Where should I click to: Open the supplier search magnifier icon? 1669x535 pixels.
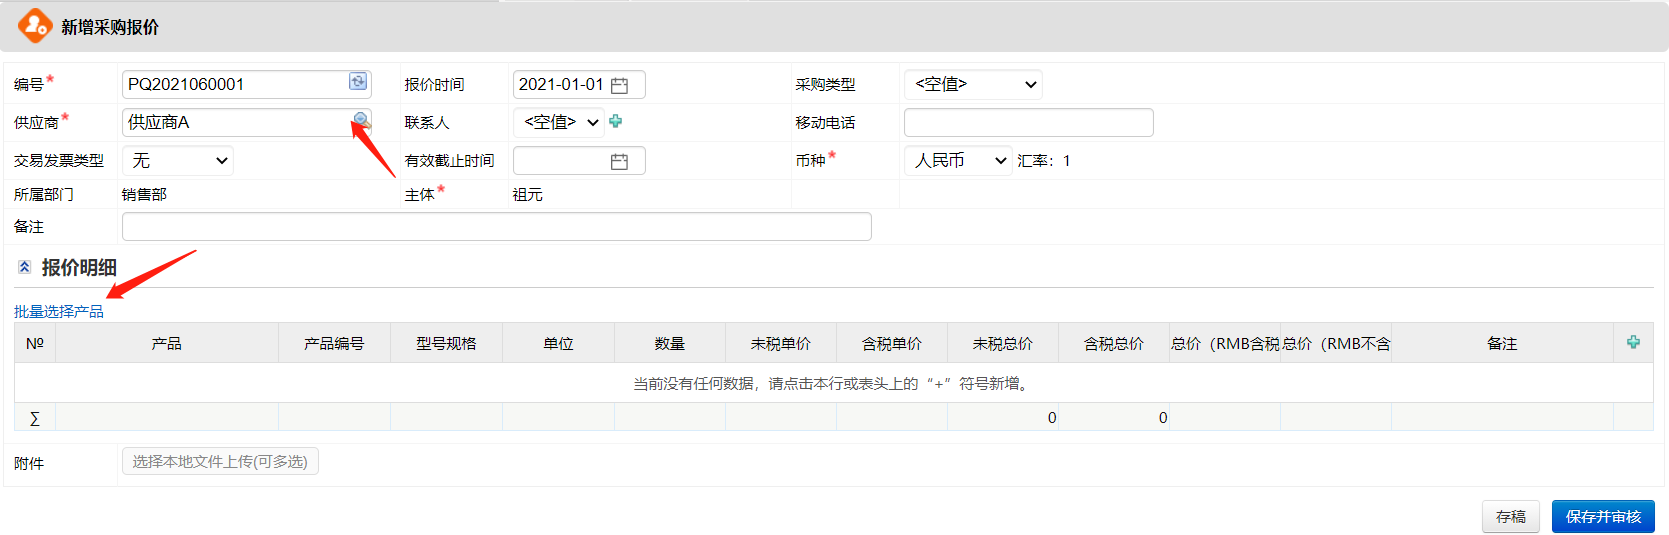tap(361, 120)
